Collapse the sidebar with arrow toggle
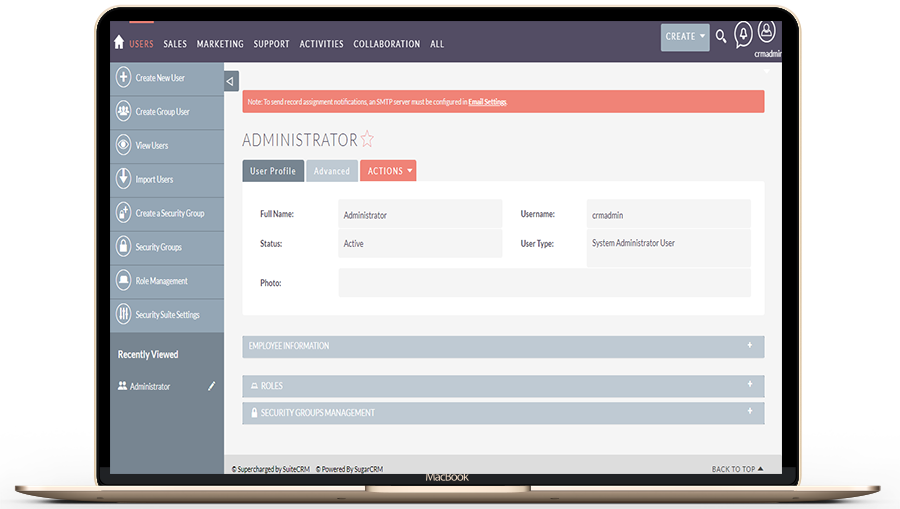The width and height of the screenshot is (900, 509). point(231,81)
